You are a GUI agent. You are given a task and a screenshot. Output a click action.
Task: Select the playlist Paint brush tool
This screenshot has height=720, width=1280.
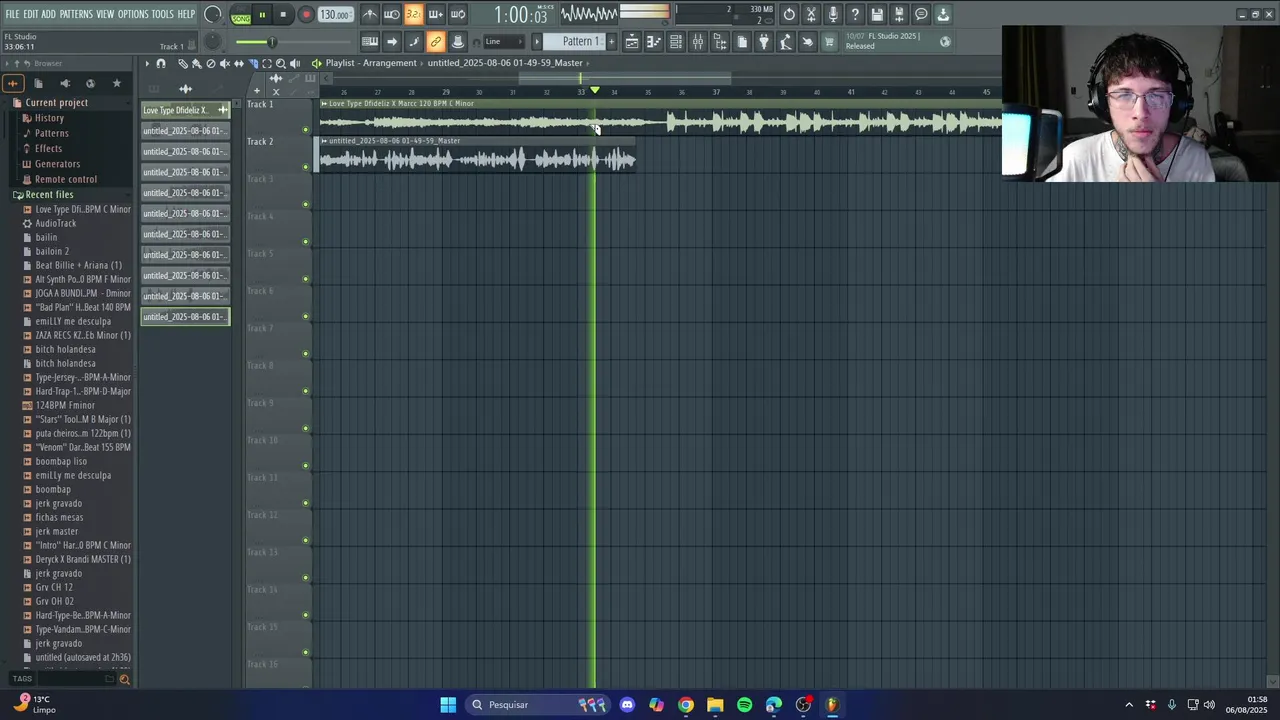click(x=196, y=63)
